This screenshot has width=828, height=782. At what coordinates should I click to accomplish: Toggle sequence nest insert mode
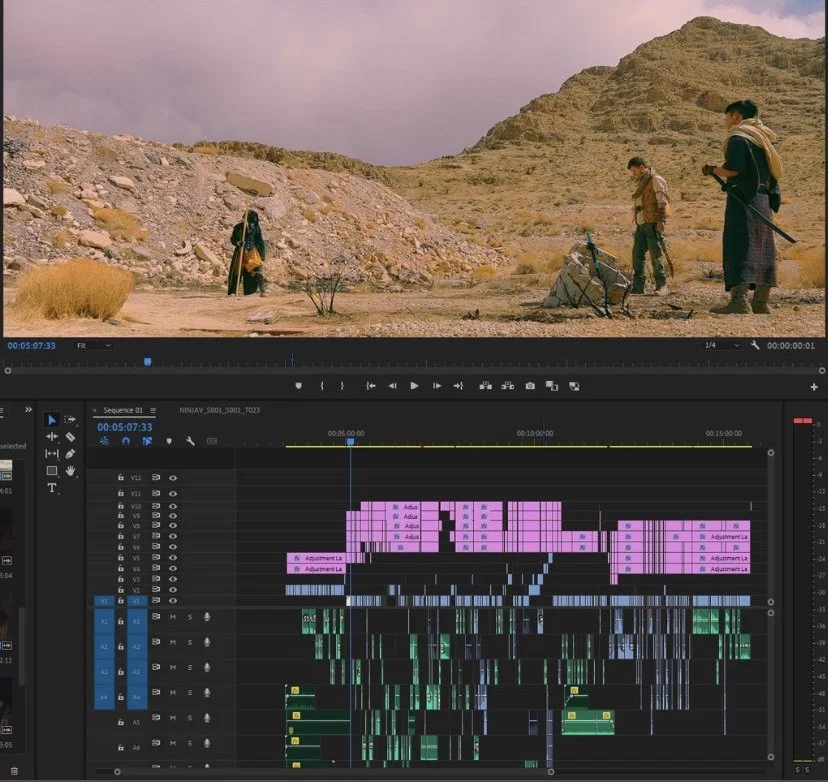(104, 441)
